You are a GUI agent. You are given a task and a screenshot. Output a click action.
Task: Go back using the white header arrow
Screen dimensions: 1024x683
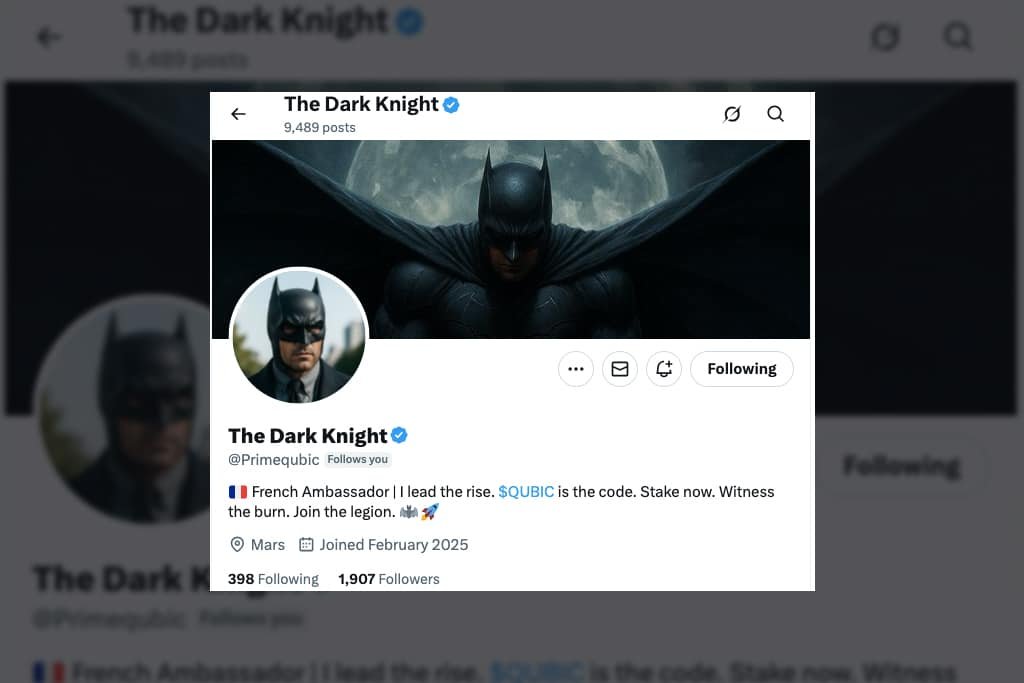[238, 114]
